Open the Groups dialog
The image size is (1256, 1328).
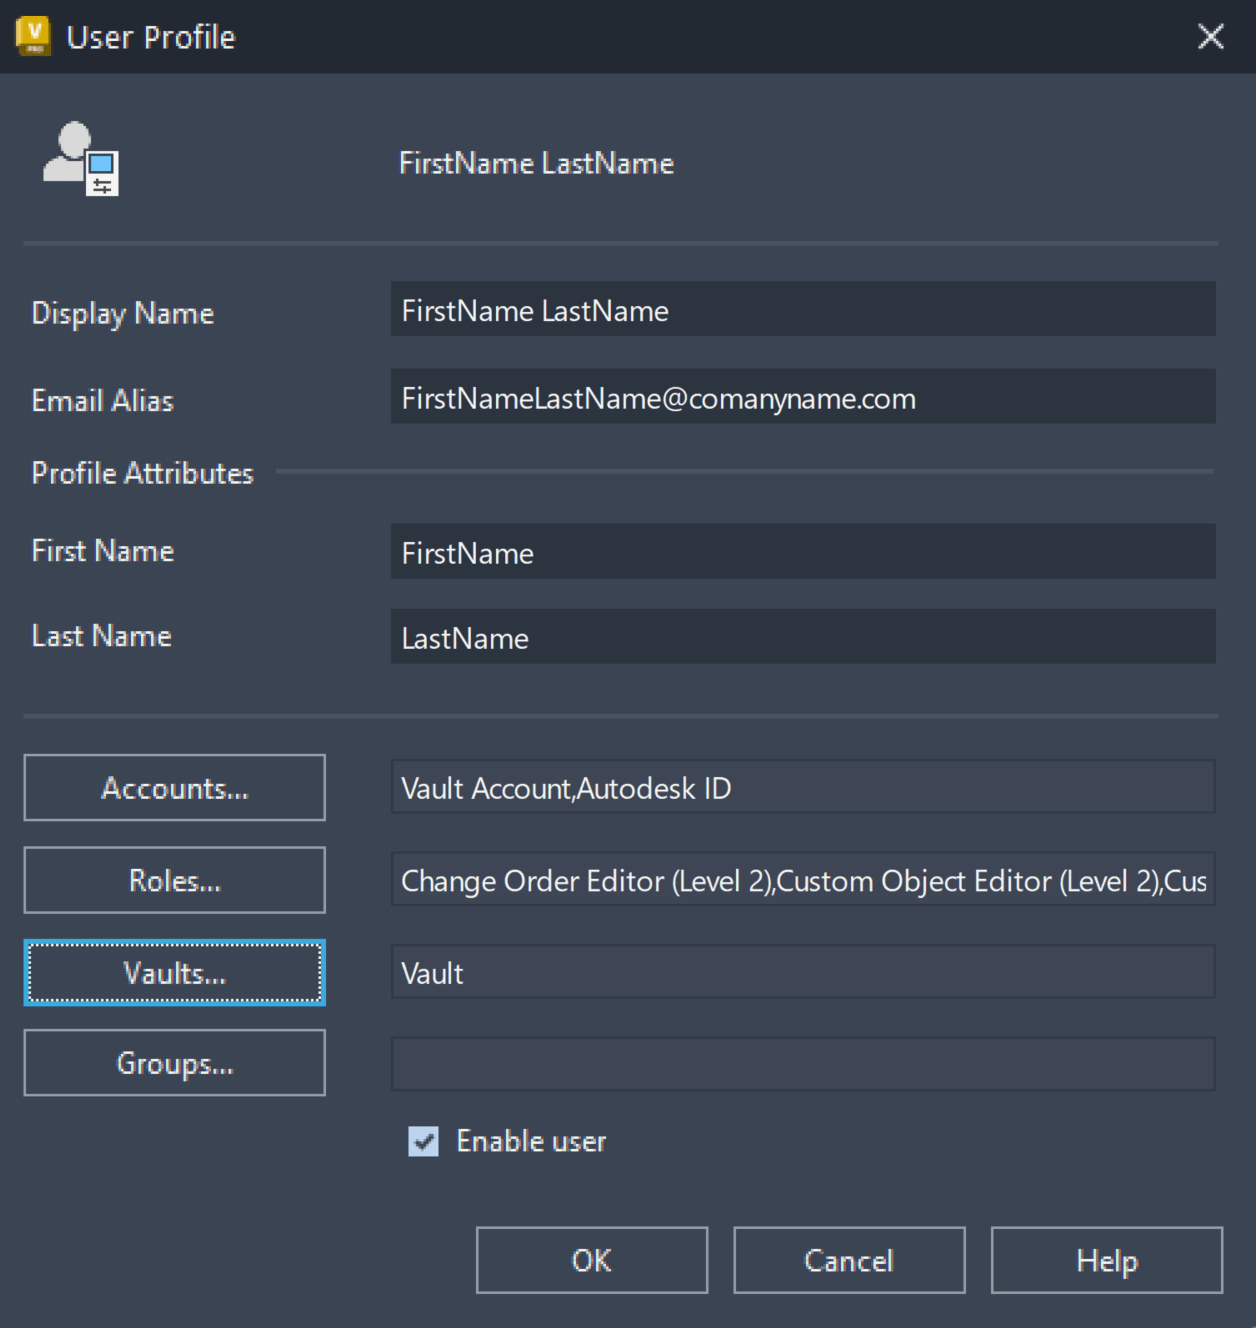[x=174, y=1063]
